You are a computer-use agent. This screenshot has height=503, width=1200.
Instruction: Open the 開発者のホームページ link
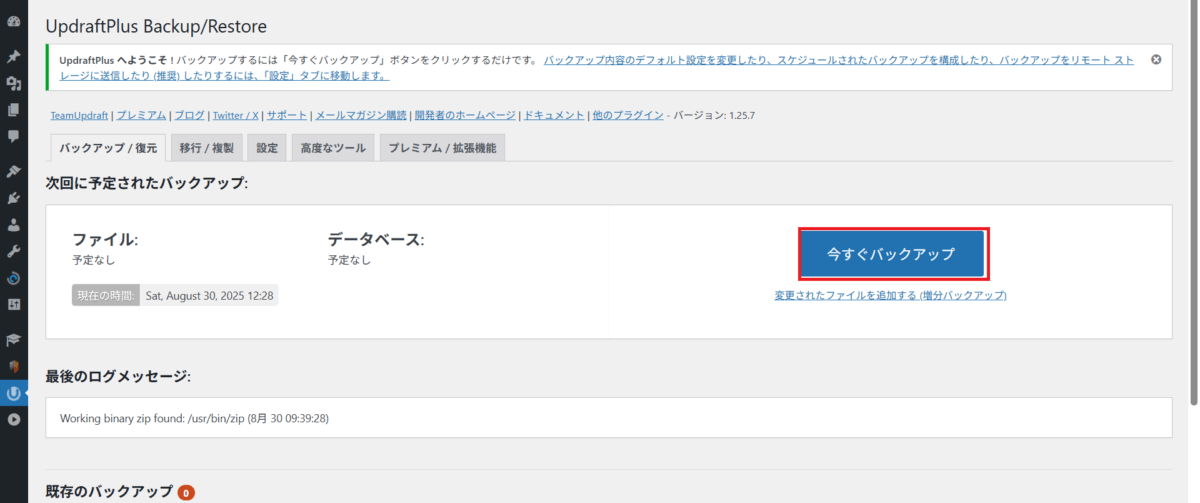click(465, 115)
